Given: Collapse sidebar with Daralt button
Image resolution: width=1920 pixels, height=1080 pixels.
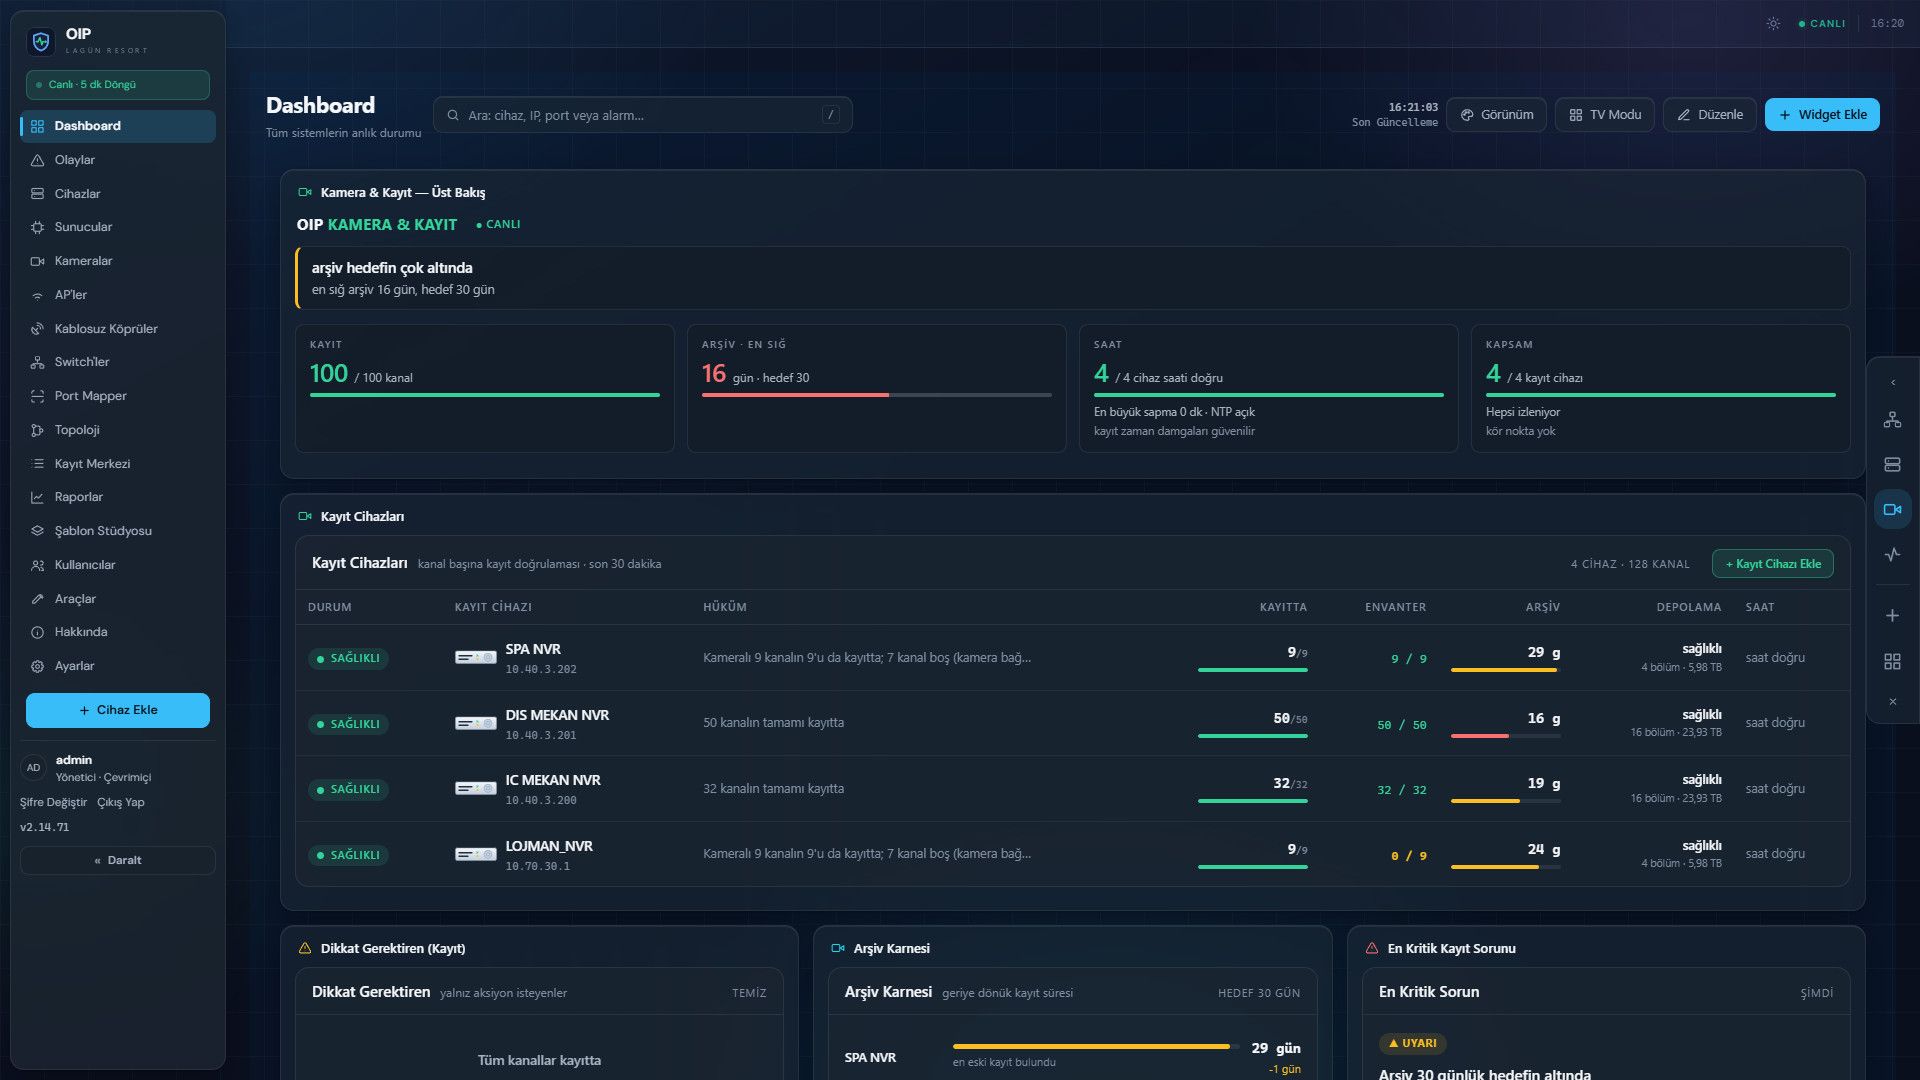Looking at the screenshot, I should pyautogui.click(x=118, y=860).
